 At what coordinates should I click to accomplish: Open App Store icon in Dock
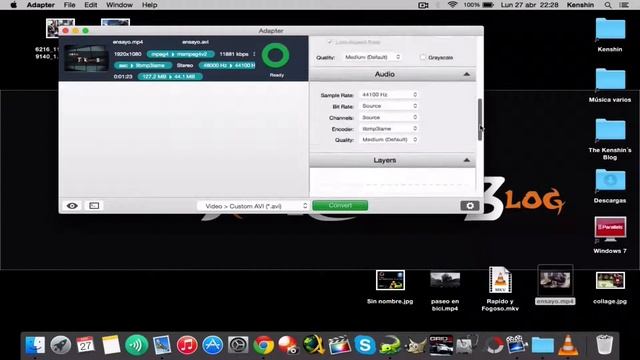click(x=213, y=345)
